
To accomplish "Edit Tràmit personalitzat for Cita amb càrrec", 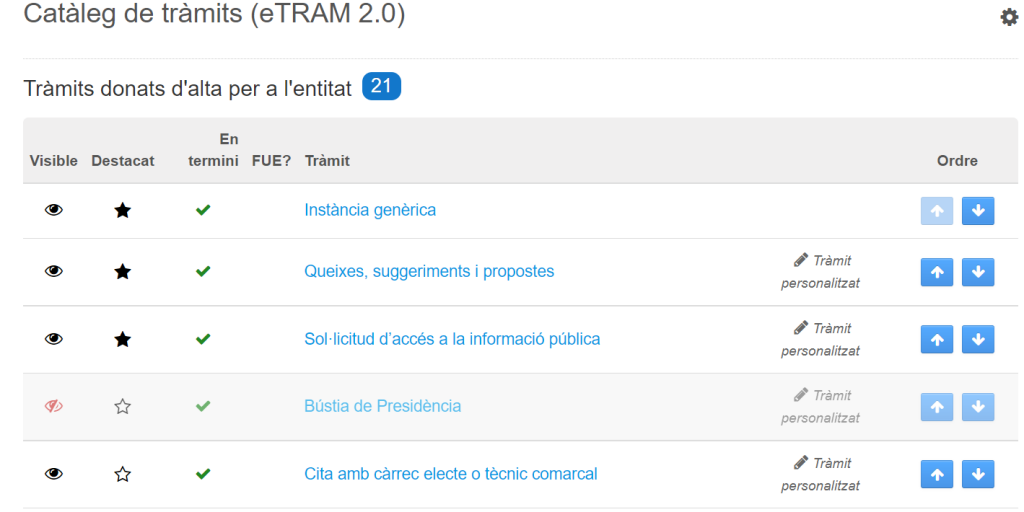I will pos(821,474).
